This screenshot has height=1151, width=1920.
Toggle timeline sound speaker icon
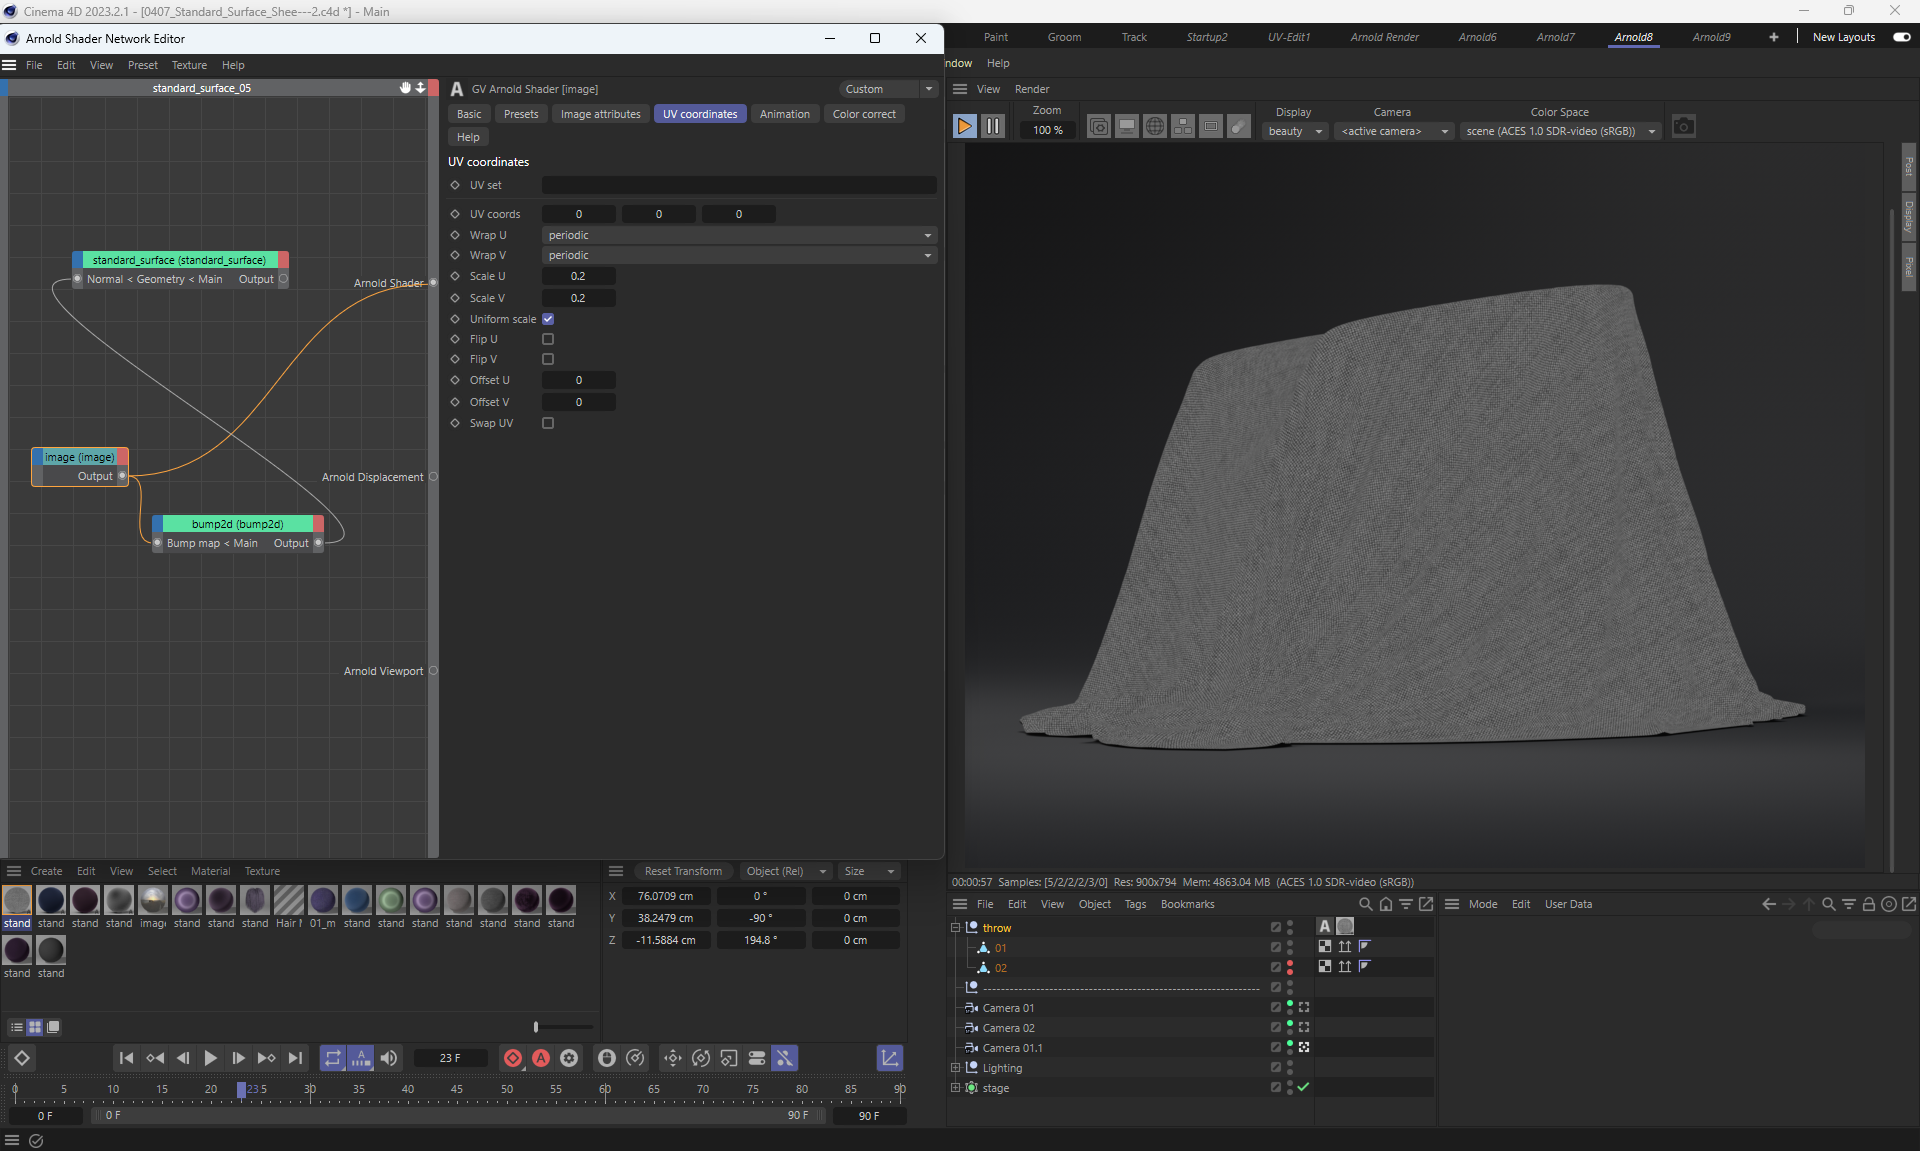coord(389,1058)
